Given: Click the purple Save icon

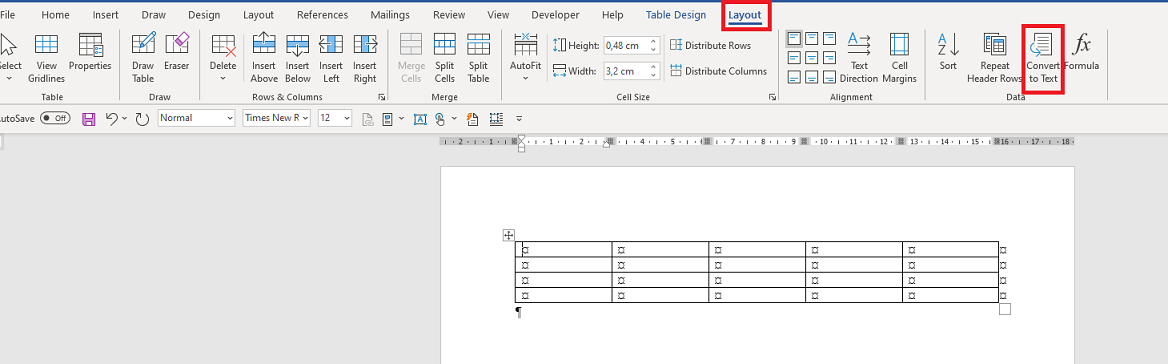Looking at the screenshot, I should point(89,118).
